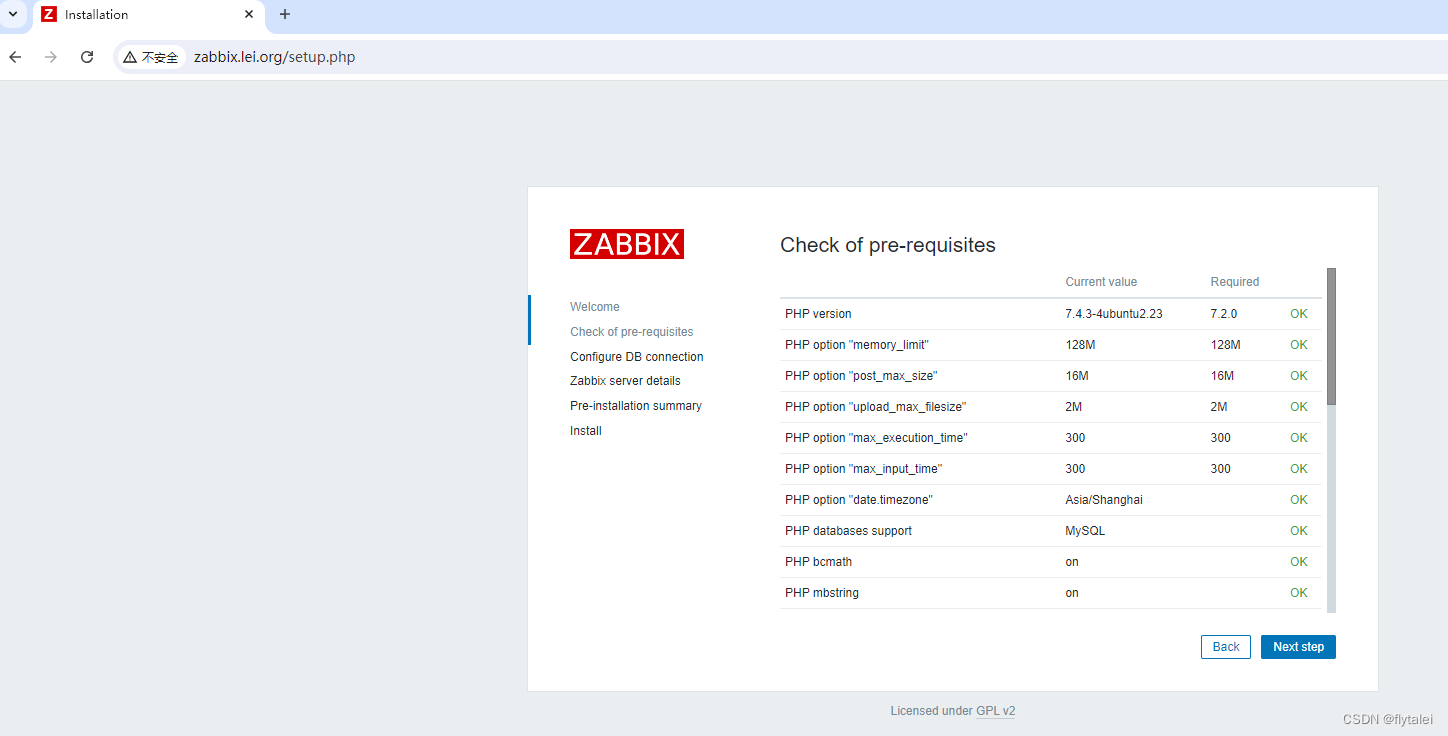Click OK status in PHP mbstring row
This screenshot has width=1448, height=736.
pos(1299,593)
